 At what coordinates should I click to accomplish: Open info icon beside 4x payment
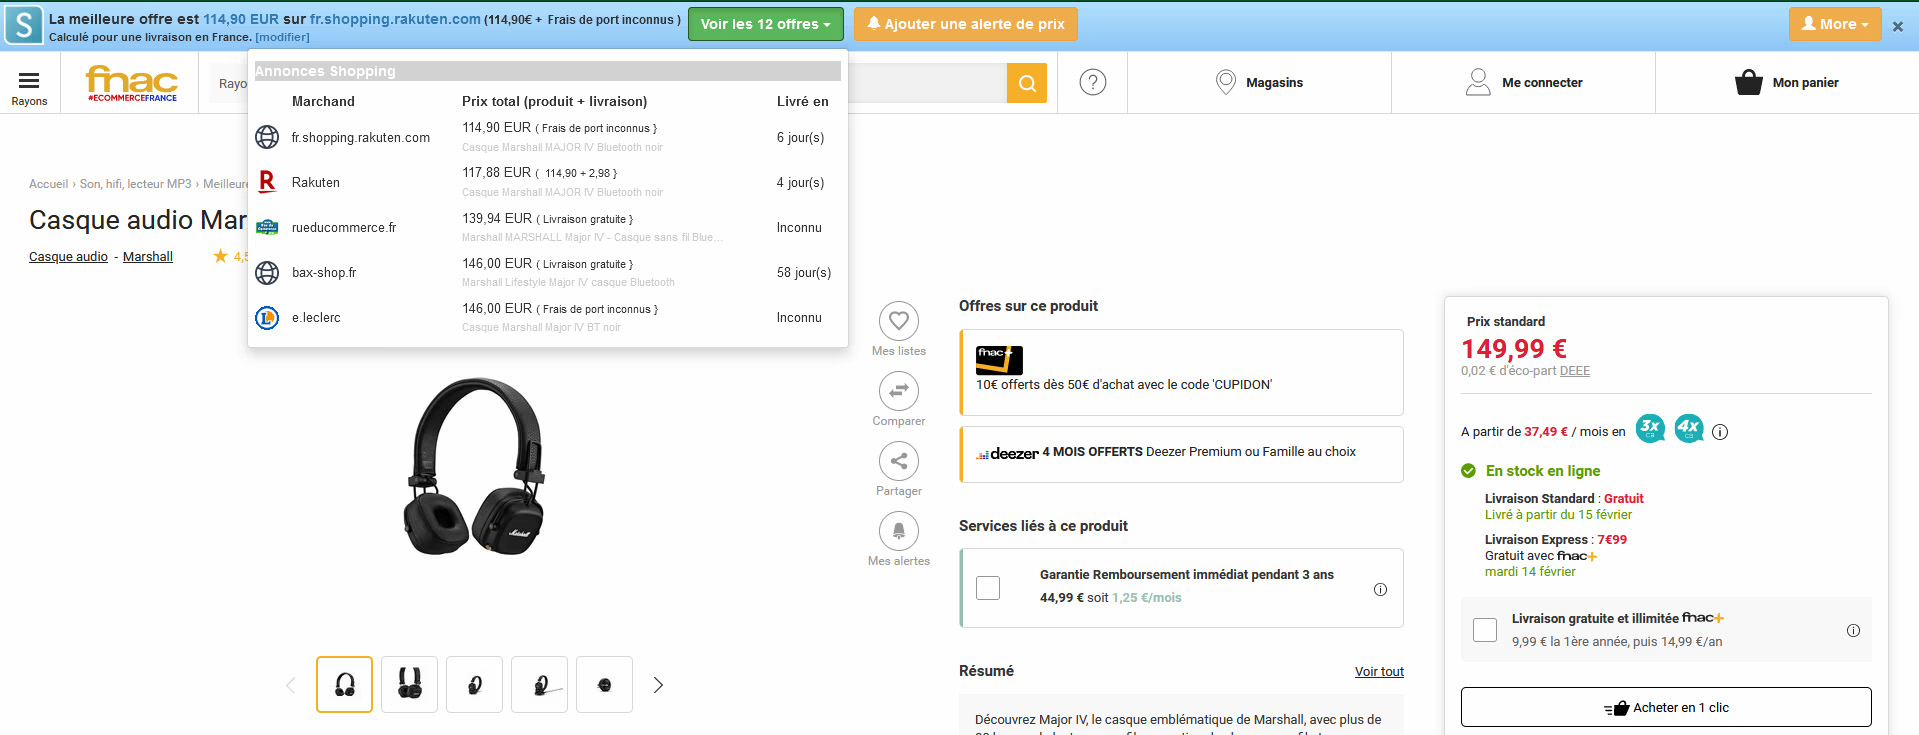pos(1720,432)
